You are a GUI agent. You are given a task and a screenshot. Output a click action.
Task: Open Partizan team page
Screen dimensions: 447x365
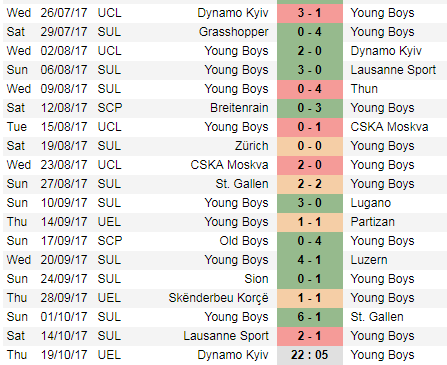[372, 222]
